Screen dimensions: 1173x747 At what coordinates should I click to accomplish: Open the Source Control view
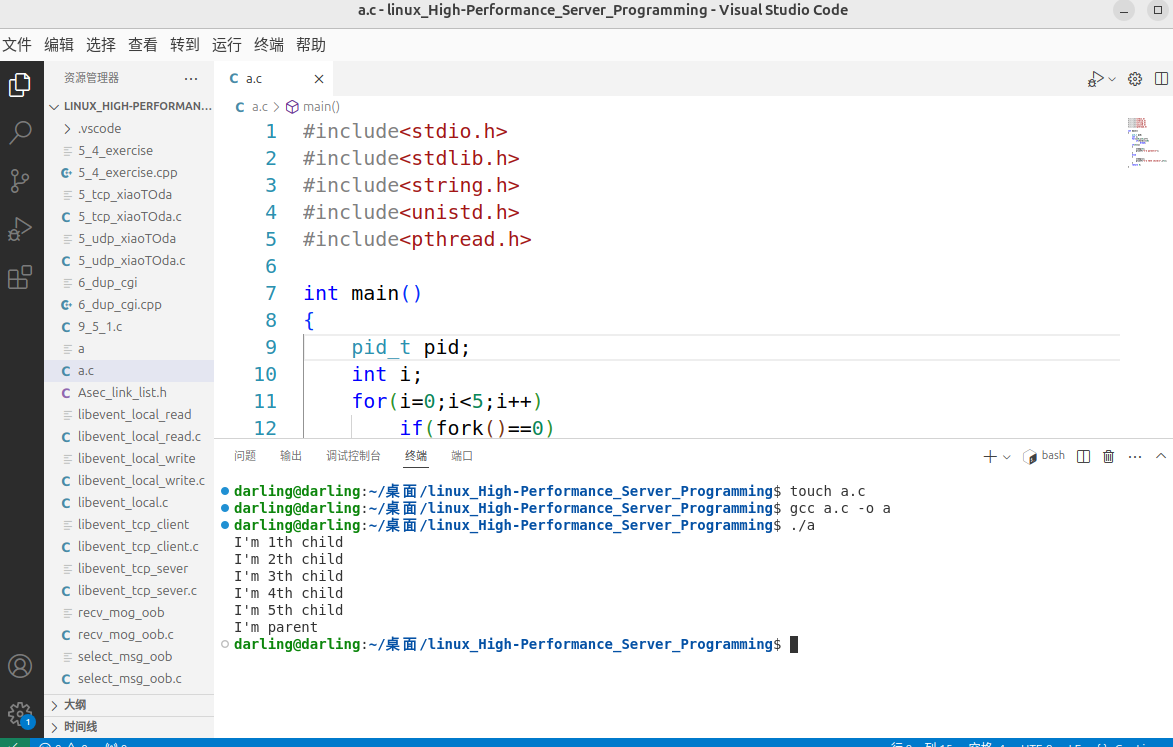click(x=20, y=181)
